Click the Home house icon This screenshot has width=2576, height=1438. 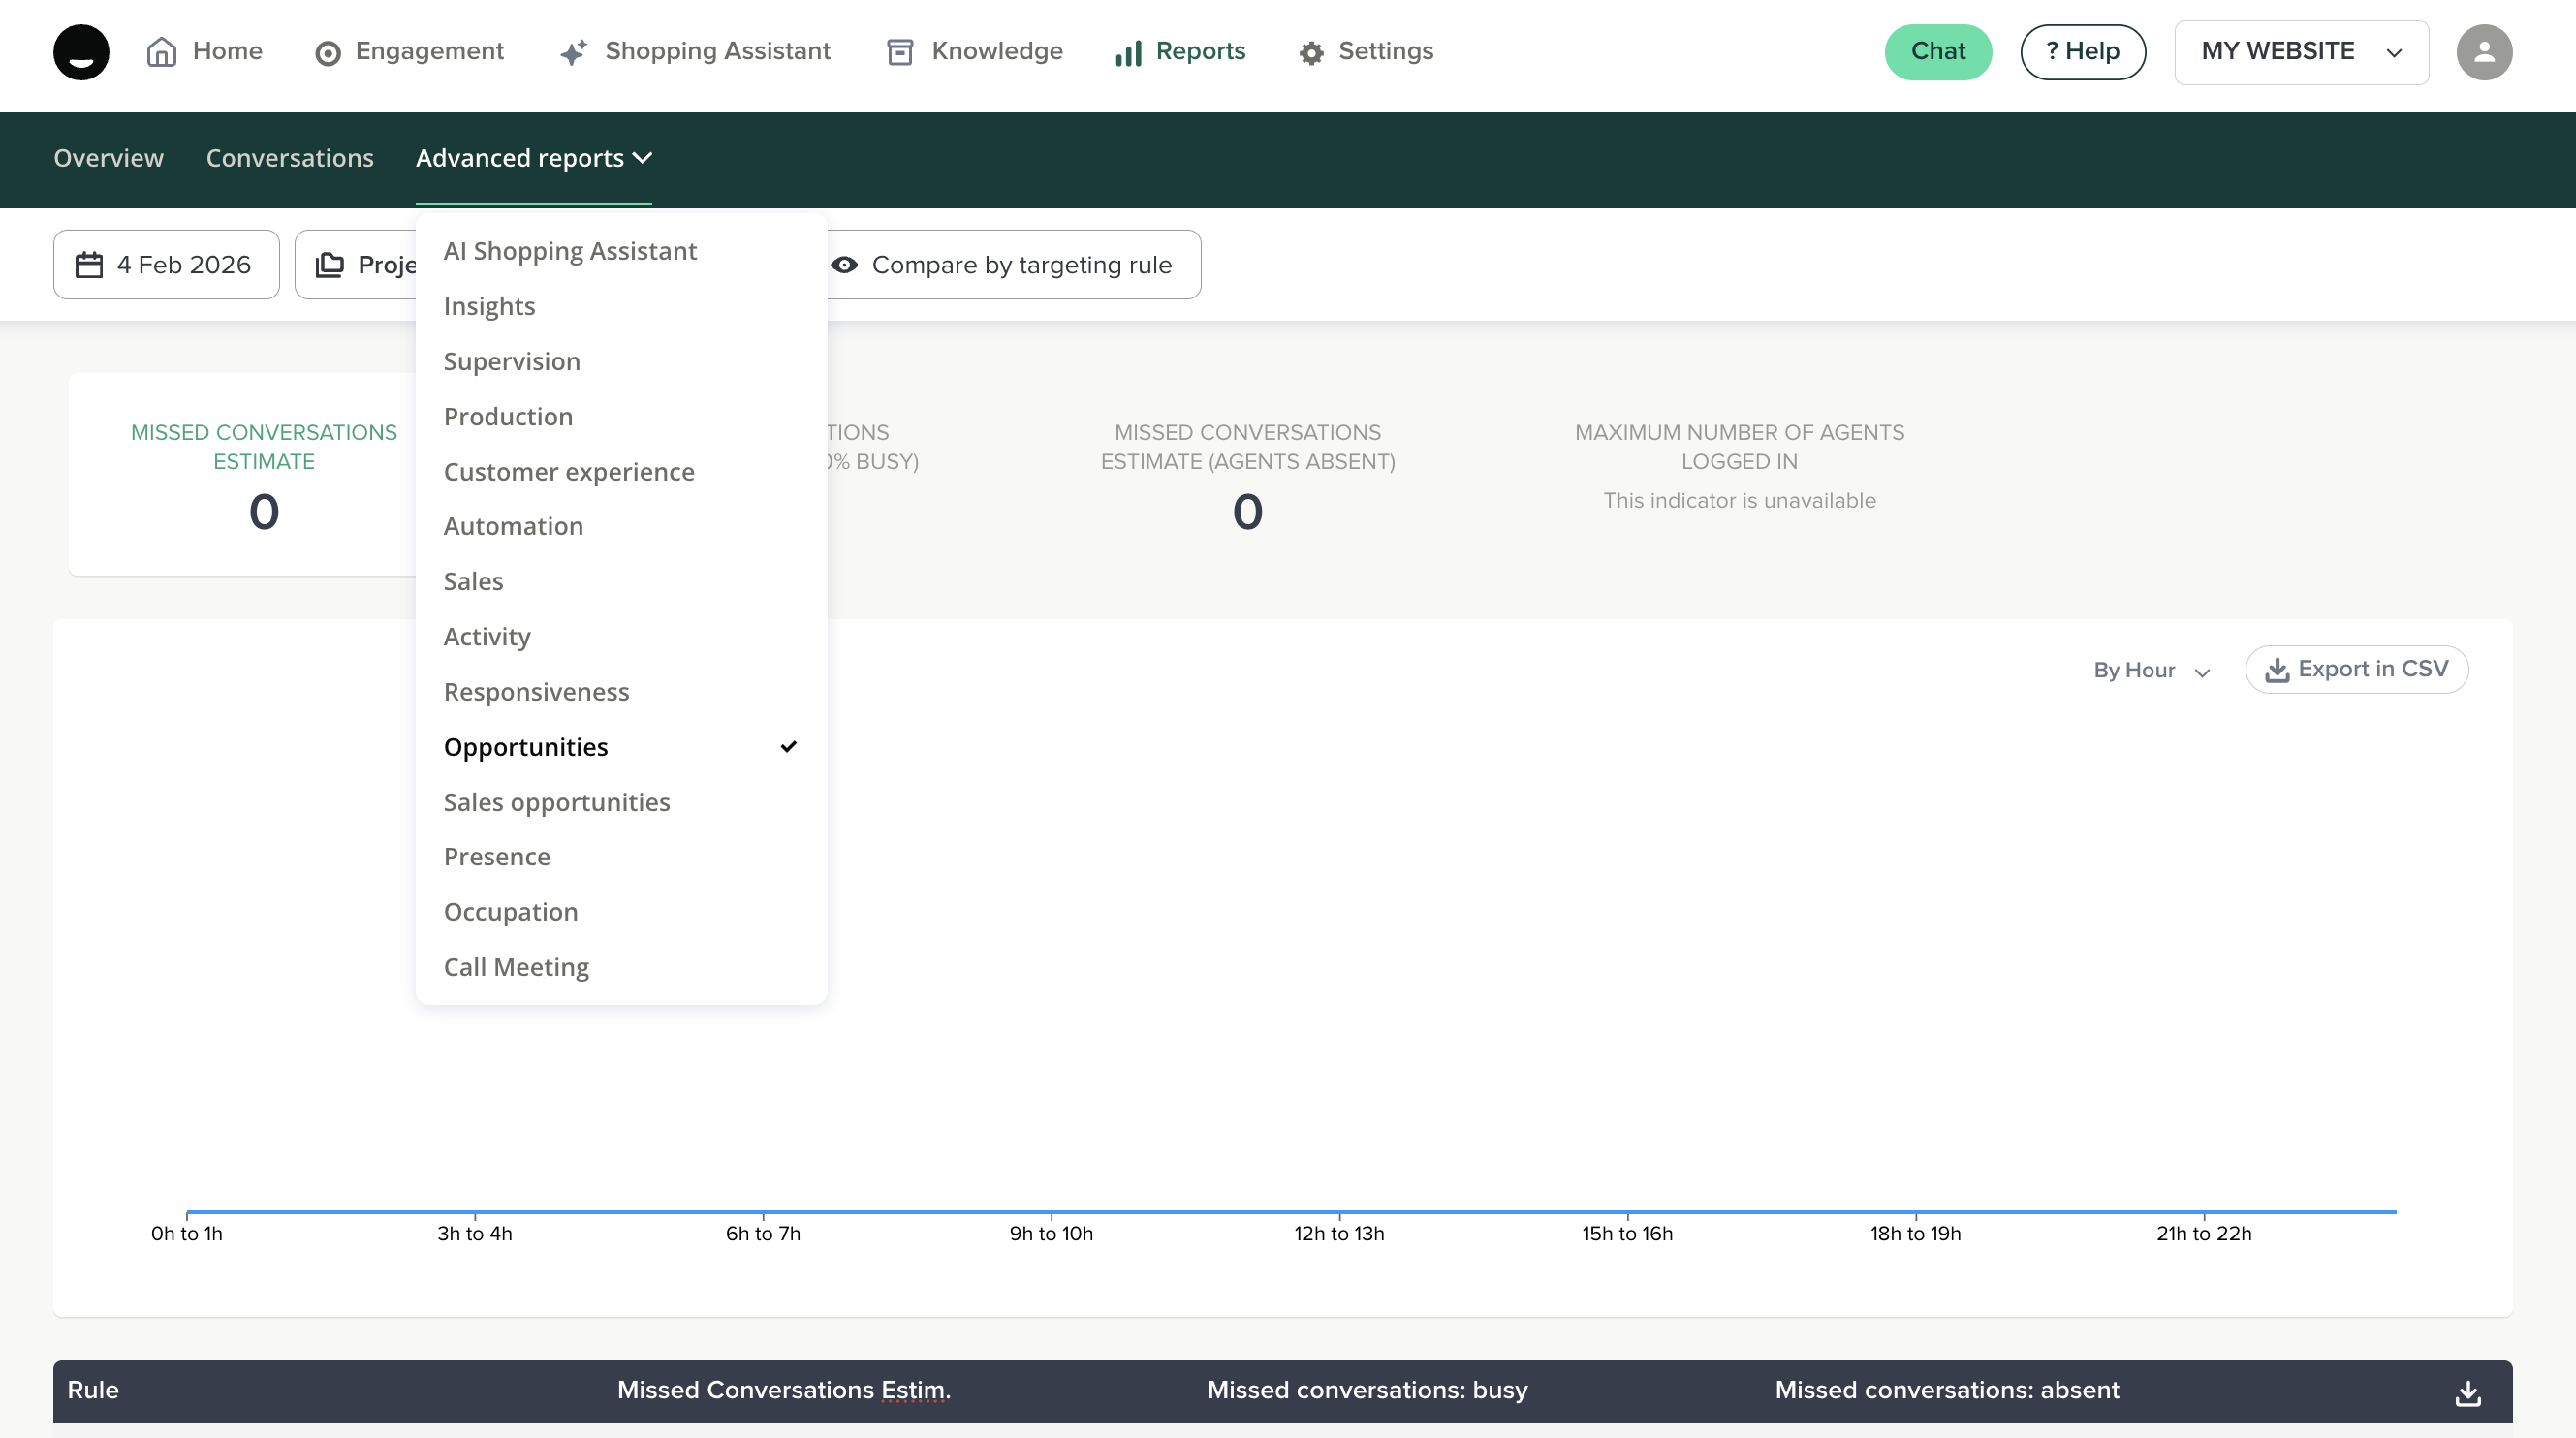[161, 52]
